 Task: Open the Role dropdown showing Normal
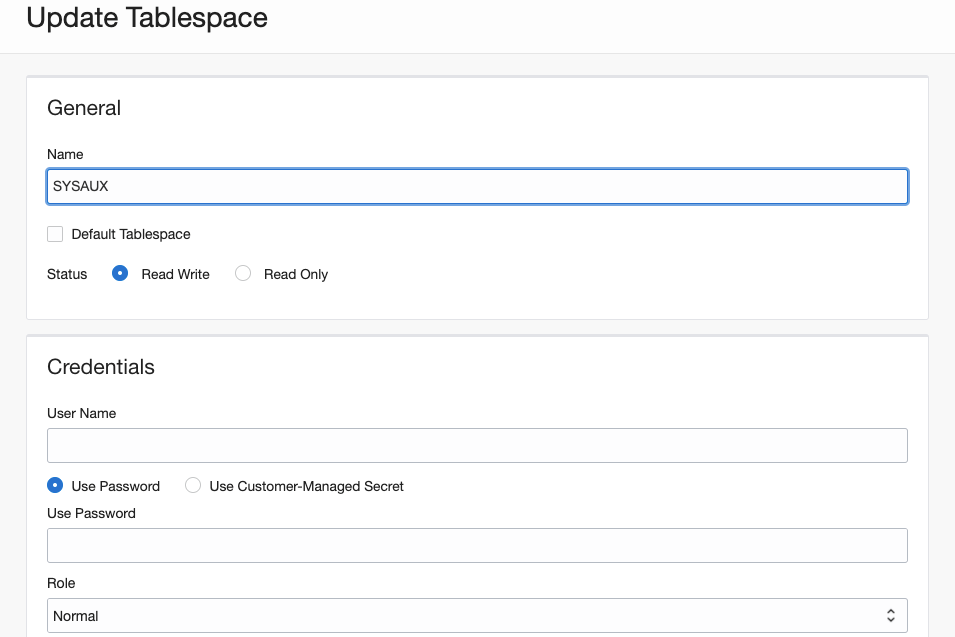pos(477,616)
